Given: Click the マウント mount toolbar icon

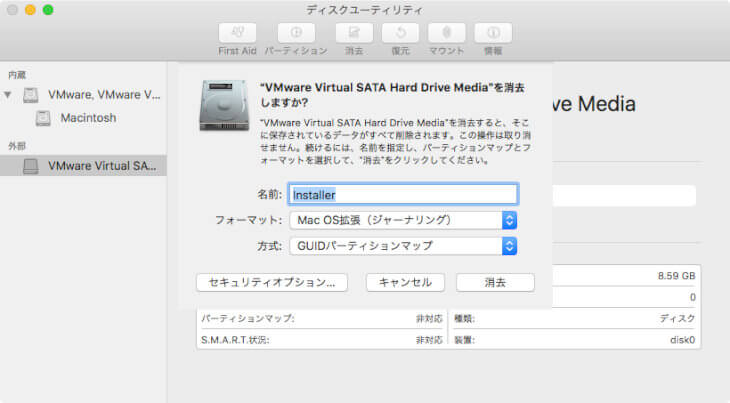Looking at the screenshot, I should (446, 33).
